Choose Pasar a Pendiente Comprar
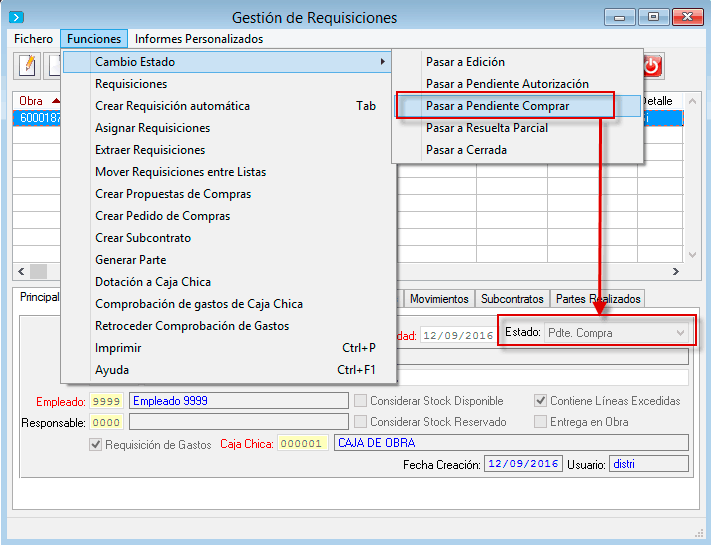 coord(517,106)
